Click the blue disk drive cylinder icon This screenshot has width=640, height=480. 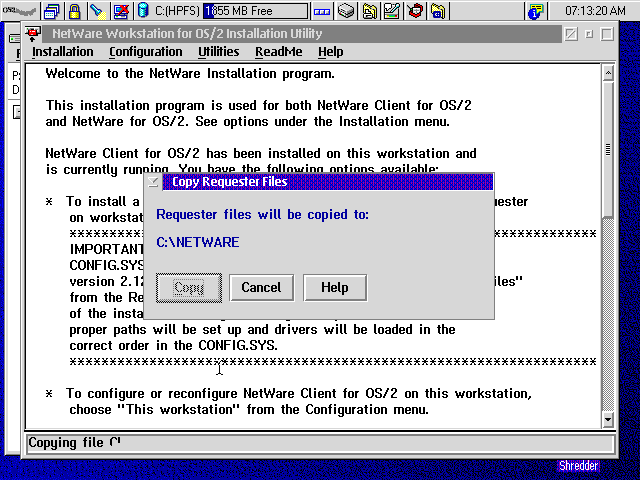coord(143,11)
